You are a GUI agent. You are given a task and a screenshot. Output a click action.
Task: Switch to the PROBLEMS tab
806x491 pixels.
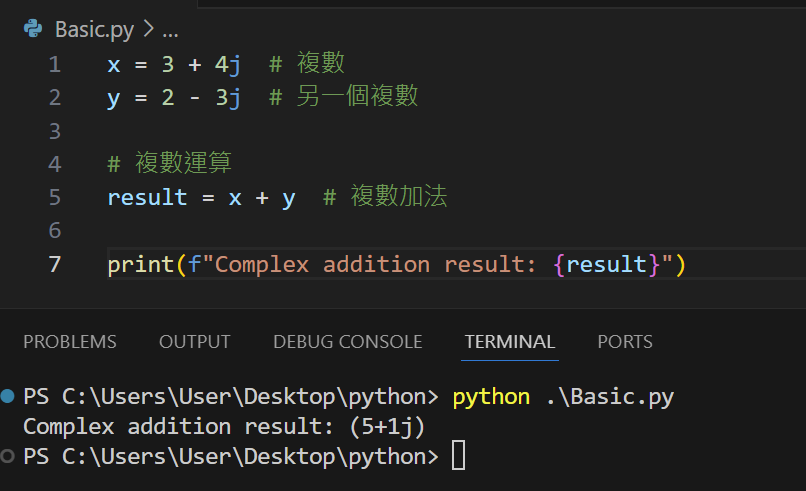70,342
